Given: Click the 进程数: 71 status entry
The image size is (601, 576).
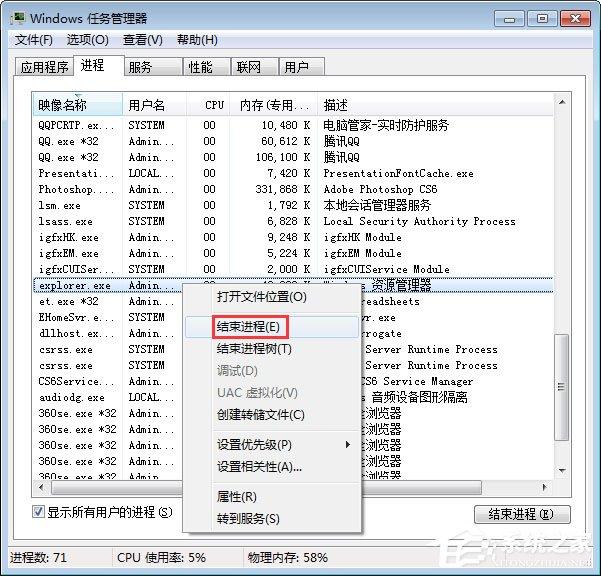Looking at the screenshot, I should click(x=38, y=557).
